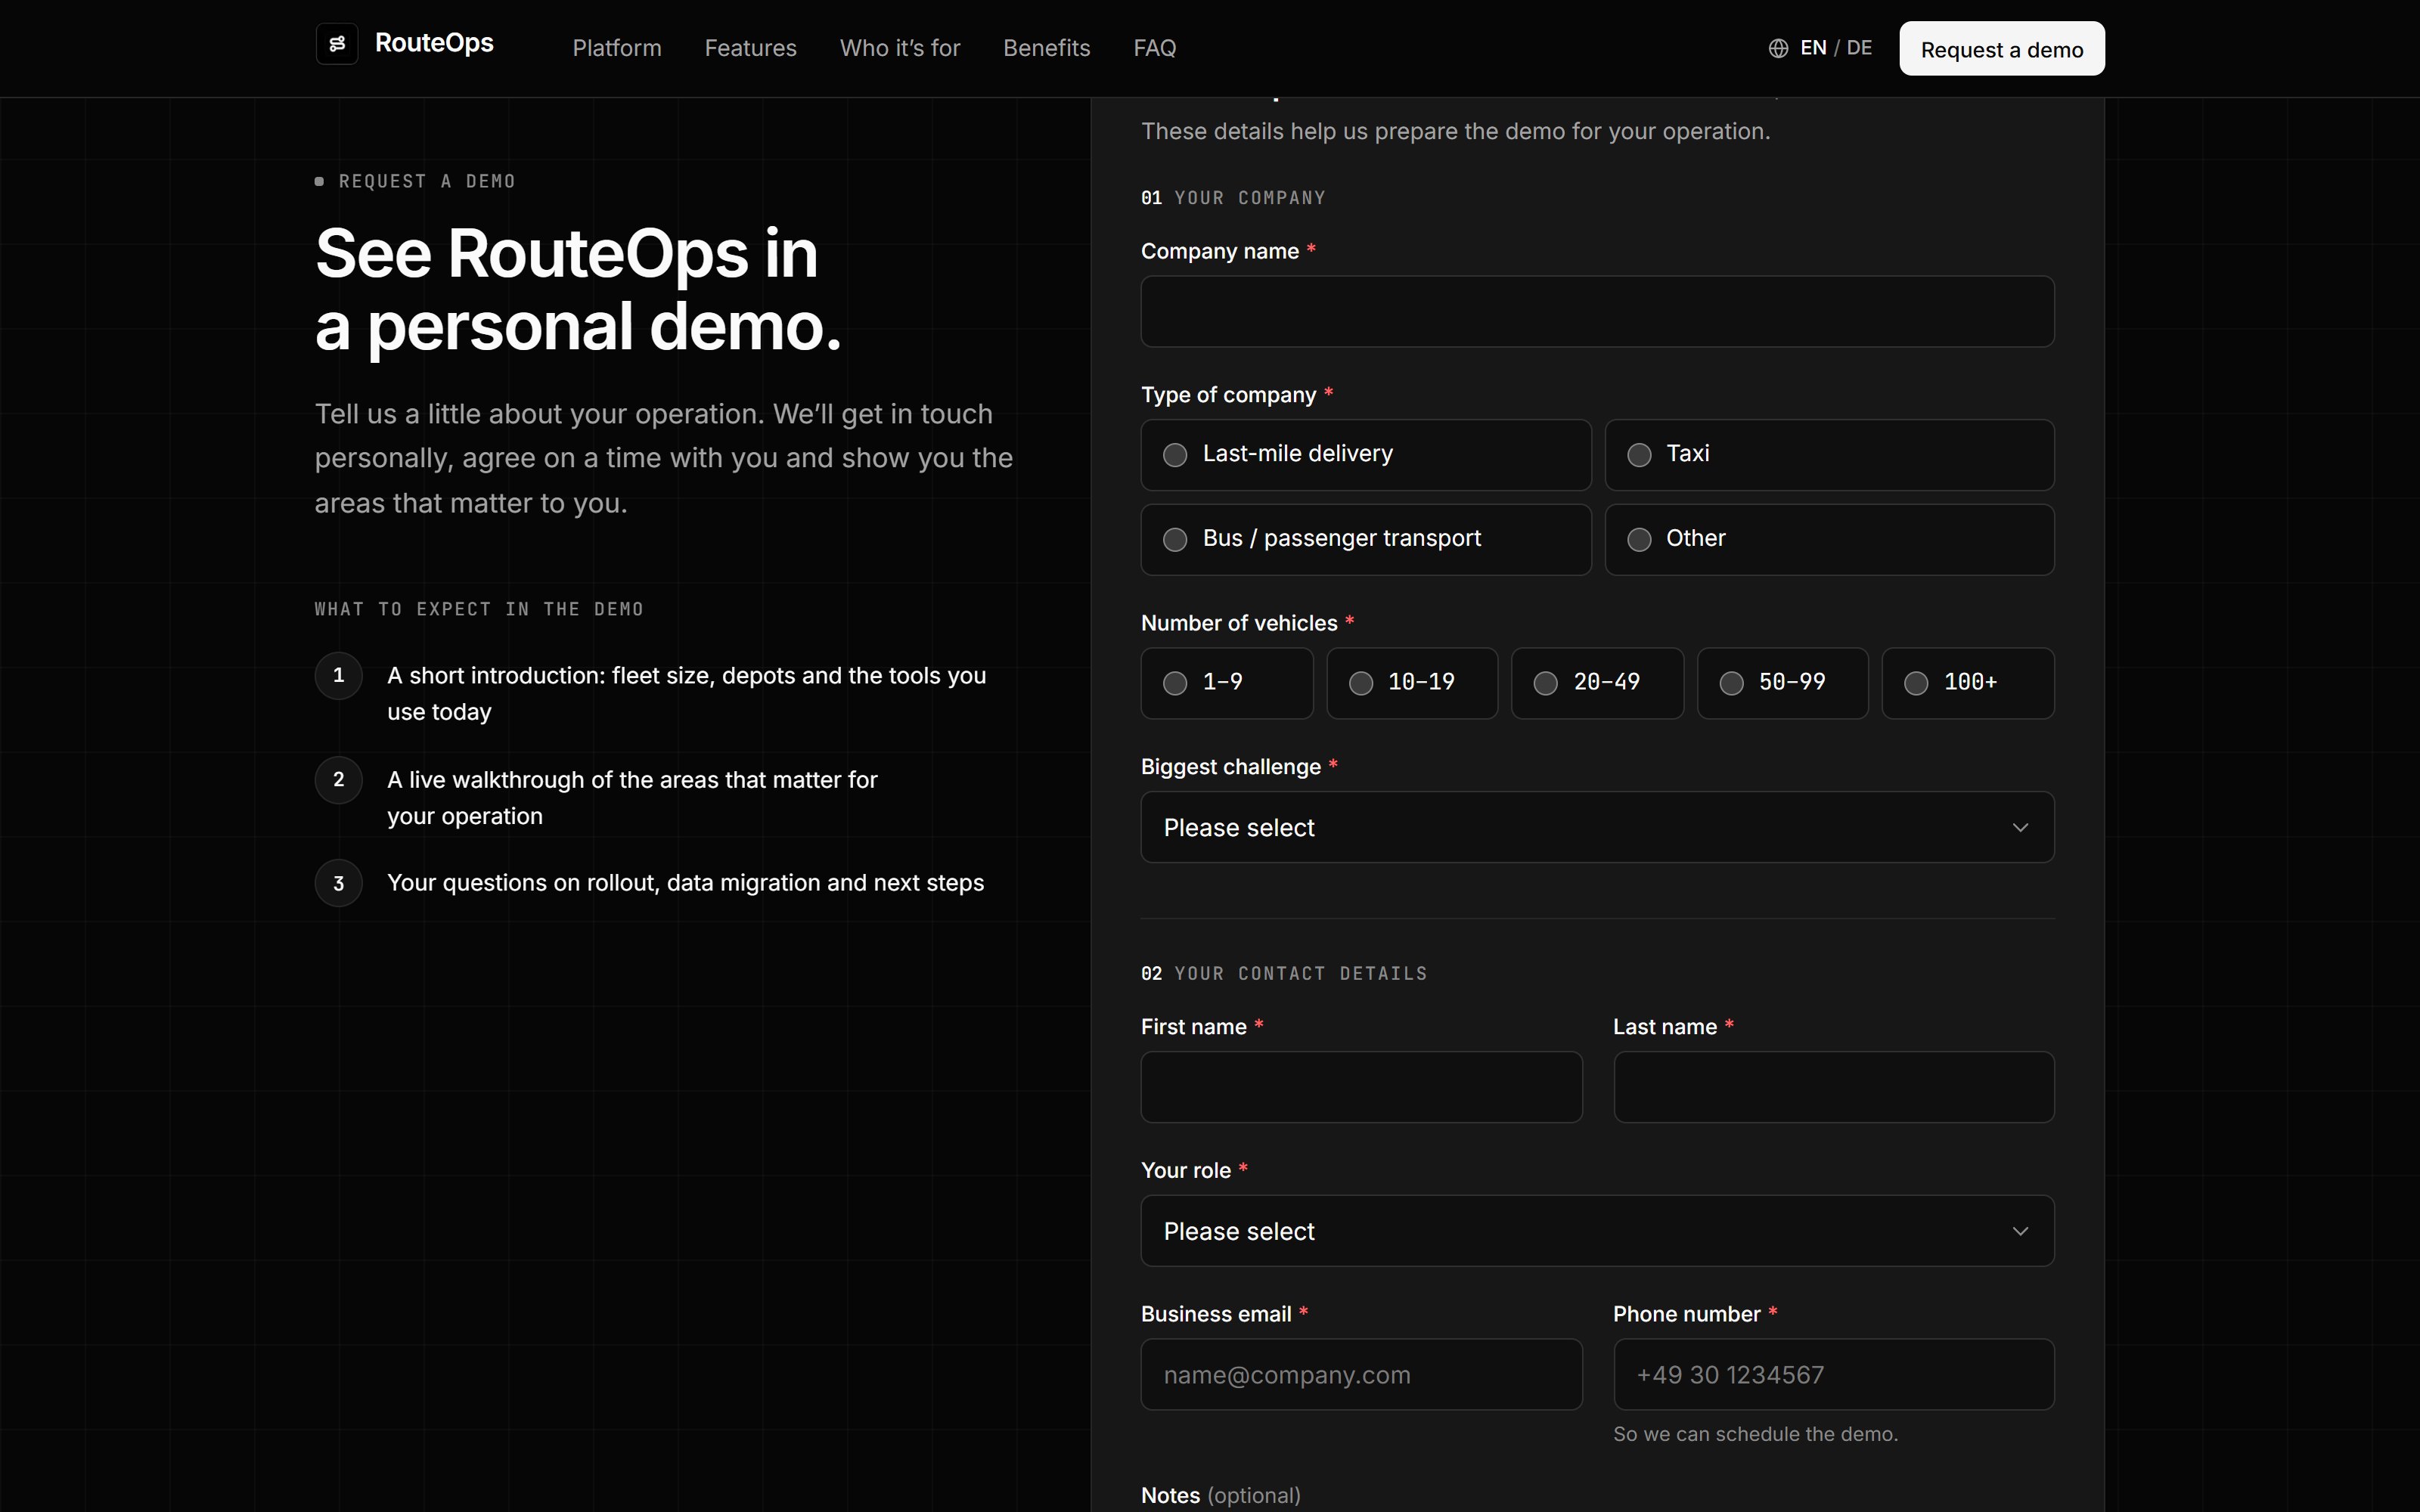Click '02 YOUR CONTACT DETAILS' heading
The height and width of the screenshot is (1512, 2420).
(1284, 974)
